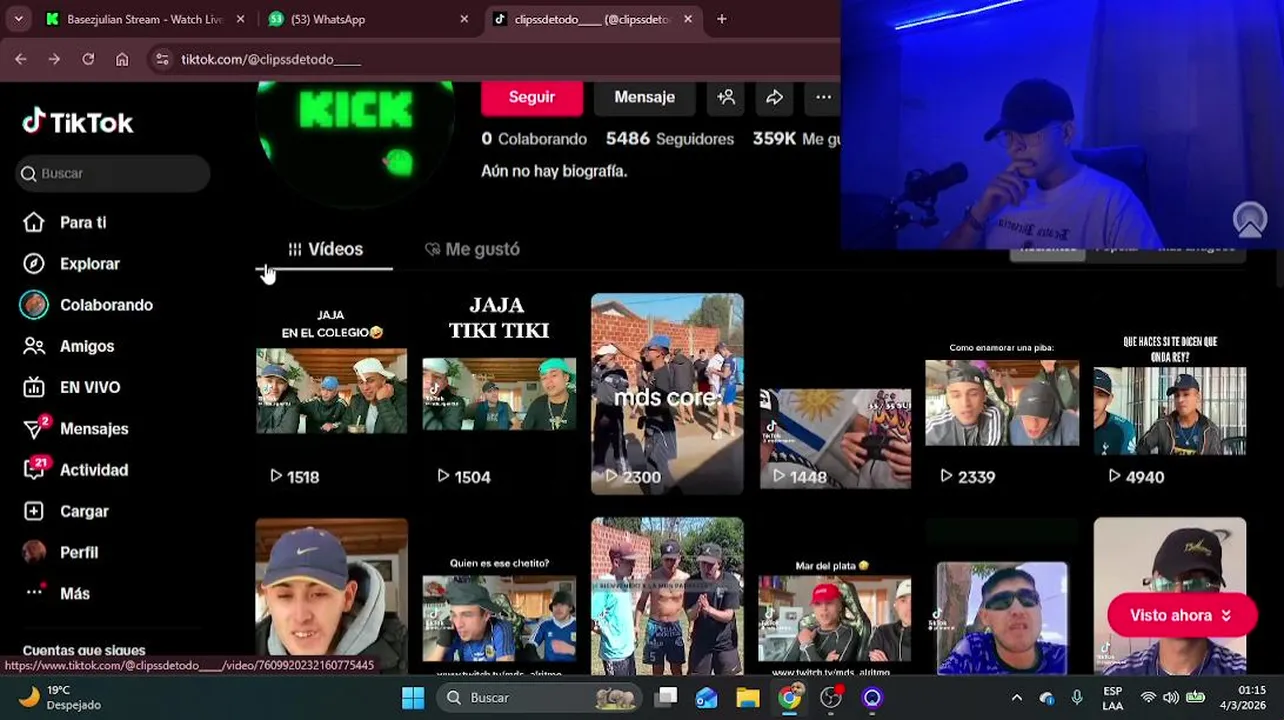Click the browser back arrow
The height and width of the screenshot is (720, 1284).
(x=21, y=59)
